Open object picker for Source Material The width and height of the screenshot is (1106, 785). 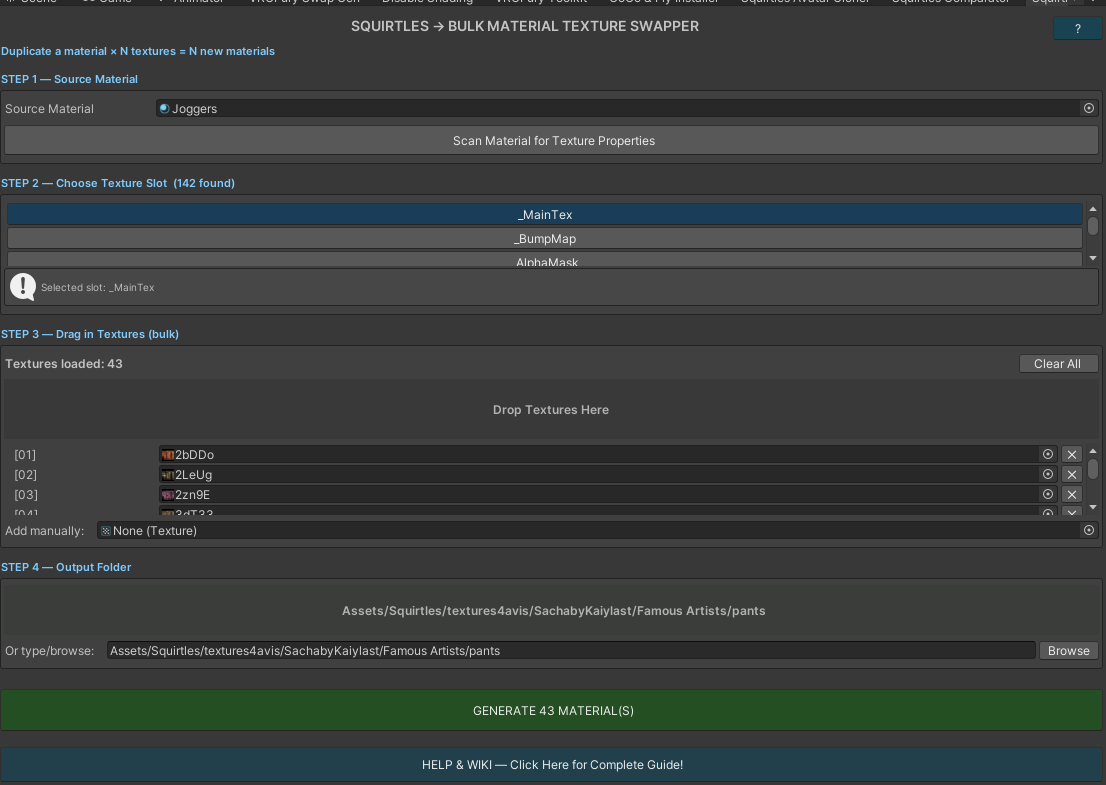(1088, 108)
